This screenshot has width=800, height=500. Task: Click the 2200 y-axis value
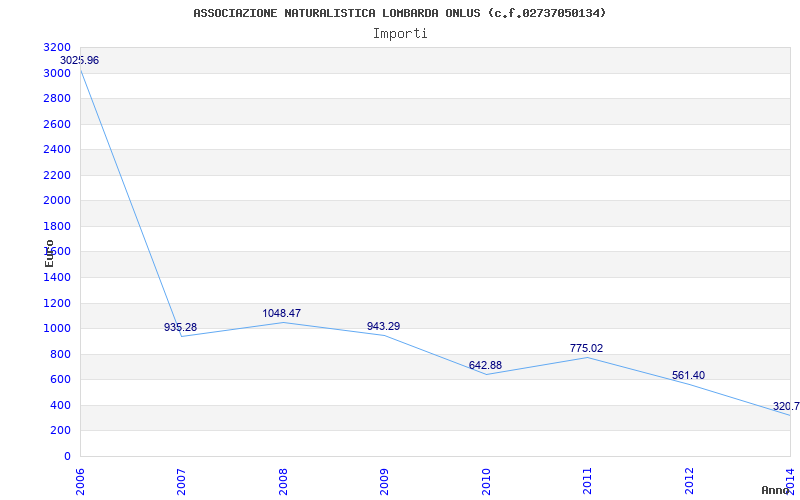(x=58, y=175)
